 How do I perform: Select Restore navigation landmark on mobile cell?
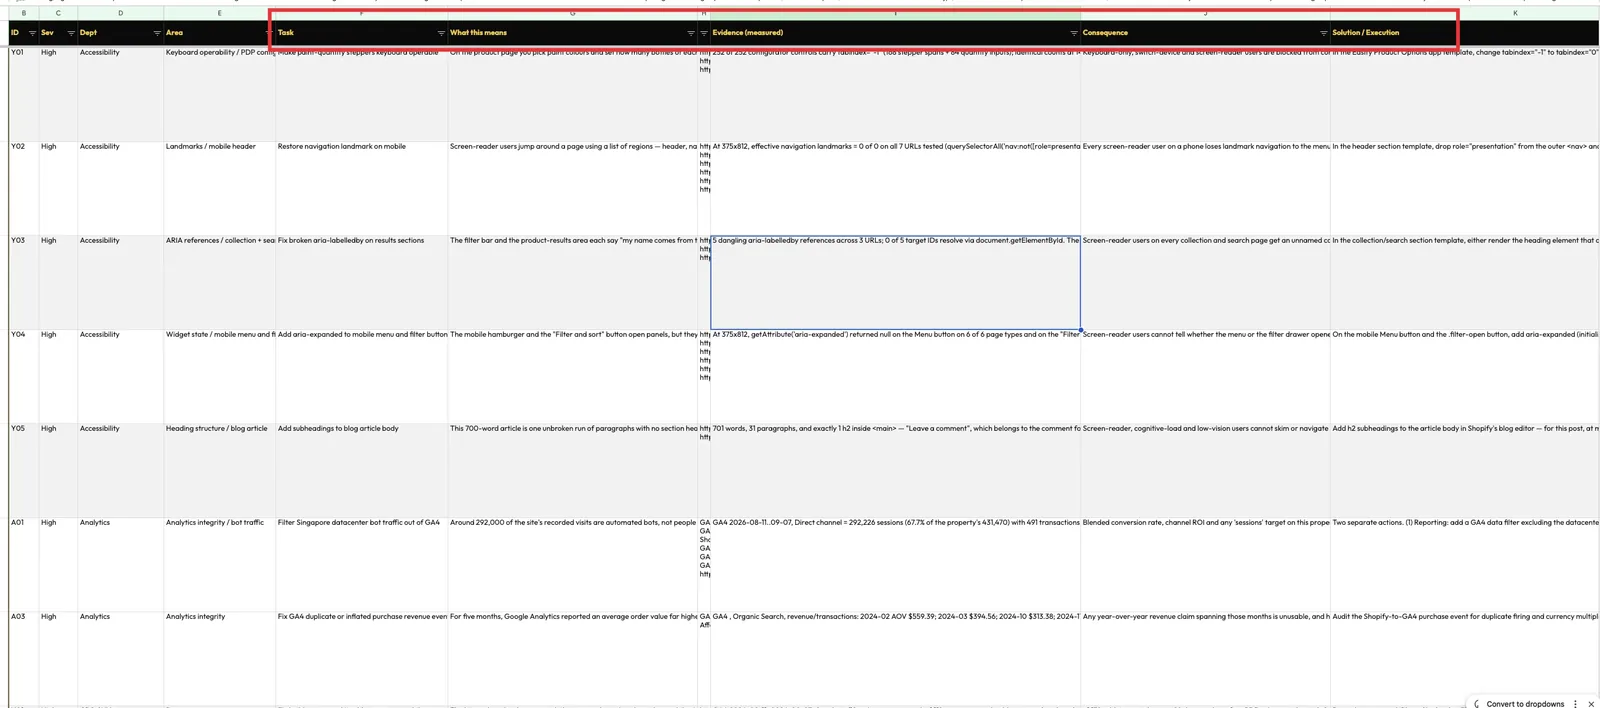[x=361, y=188]
